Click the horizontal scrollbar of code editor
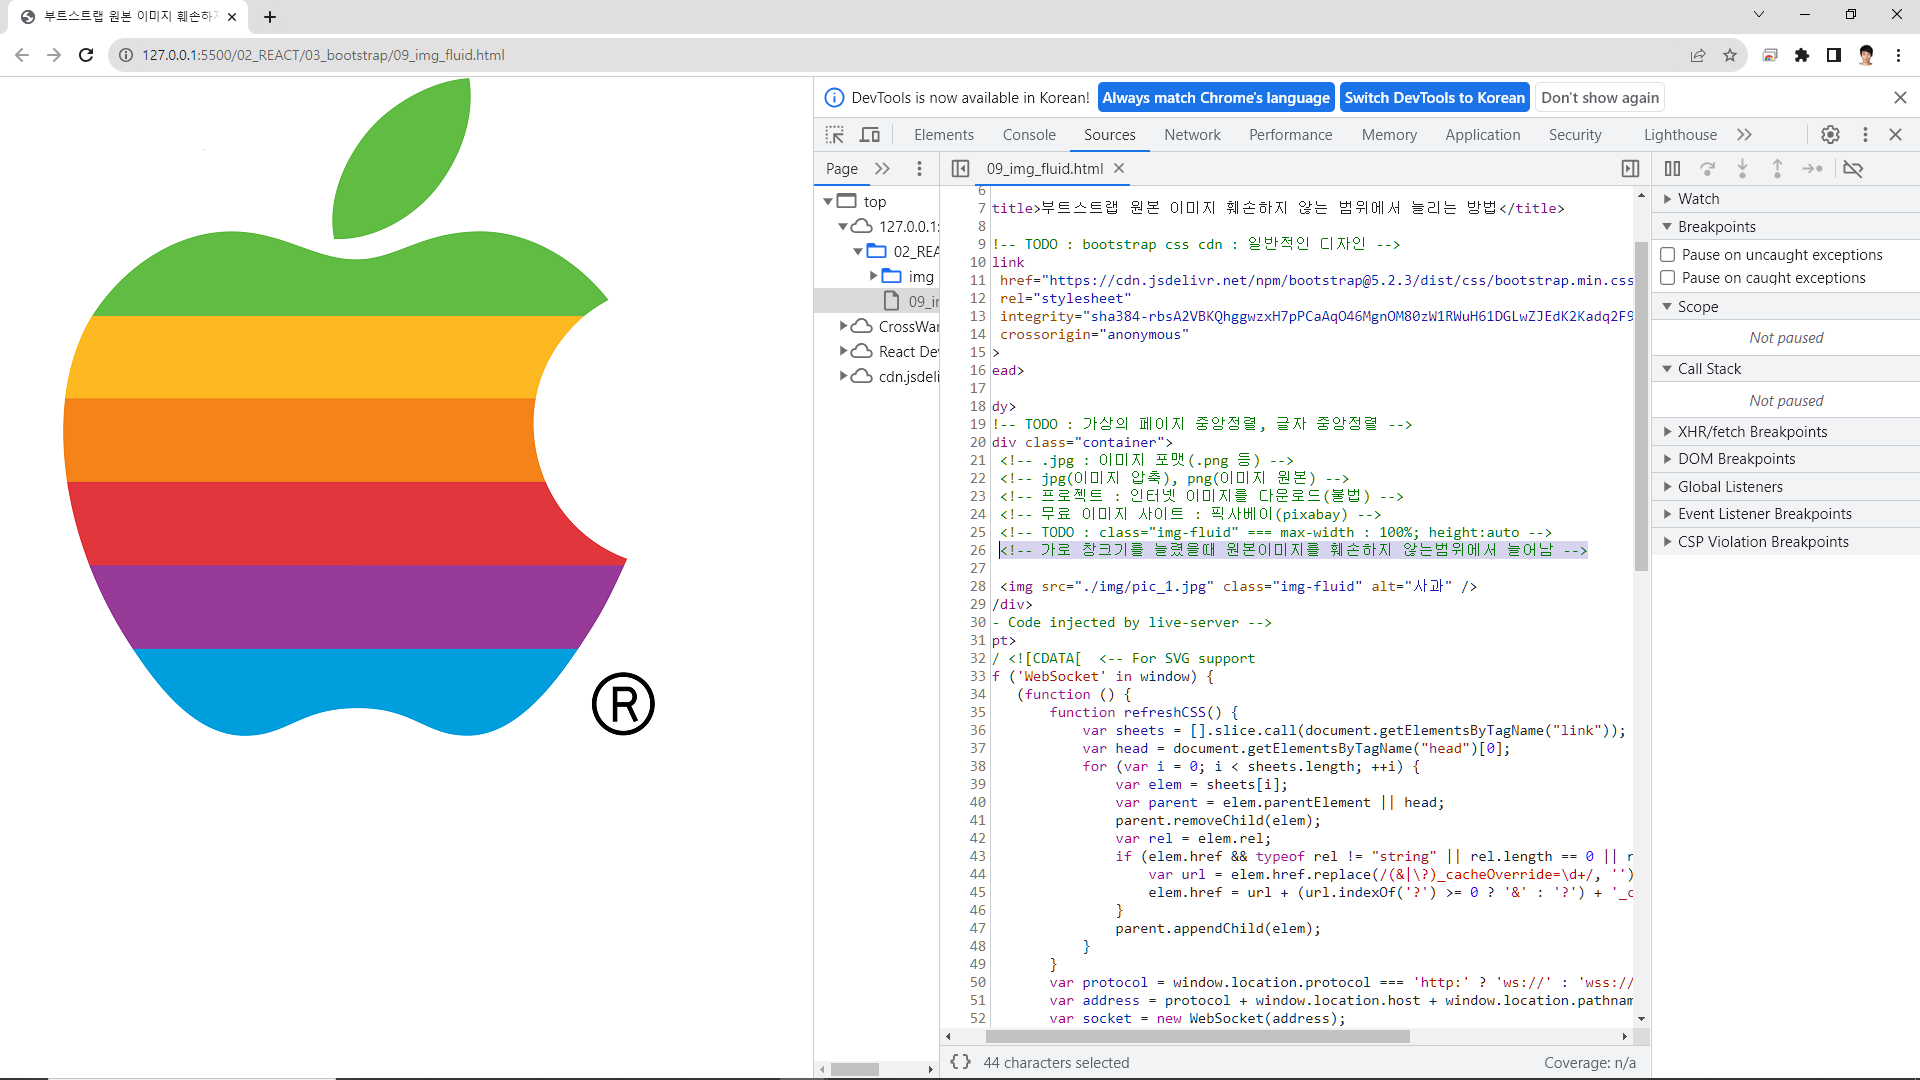The height and width of the screenshot is (1080, 1920). coord(1197,1037)
